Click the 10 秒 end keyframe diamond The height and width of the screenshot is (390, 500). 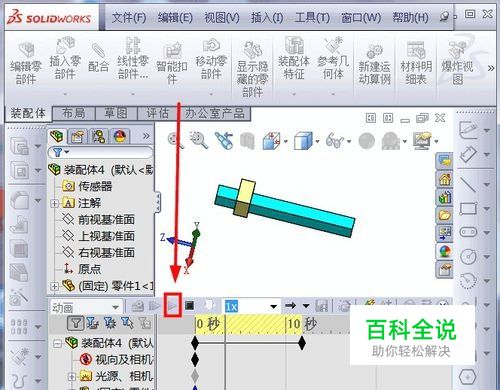coord(302,343)
